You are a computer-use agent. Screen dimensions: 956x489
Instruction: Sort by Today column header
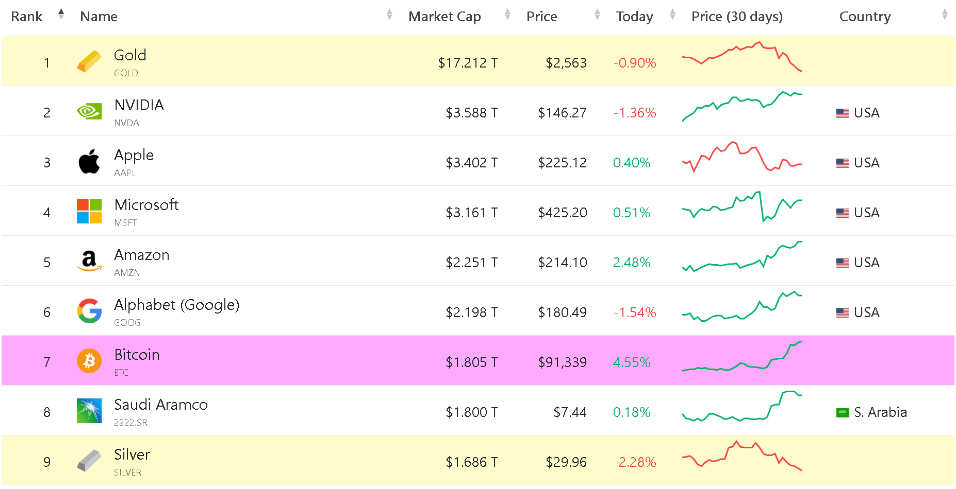(x=634, y=16)
